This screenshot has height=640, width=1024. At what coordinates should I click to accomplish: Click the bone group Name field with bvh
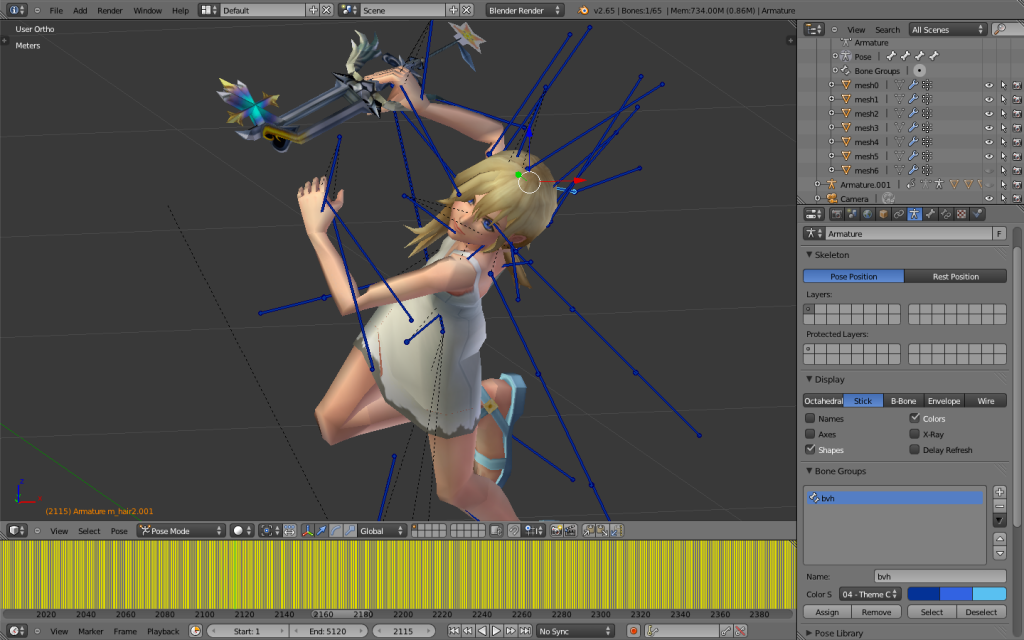[x=940, y=576]
